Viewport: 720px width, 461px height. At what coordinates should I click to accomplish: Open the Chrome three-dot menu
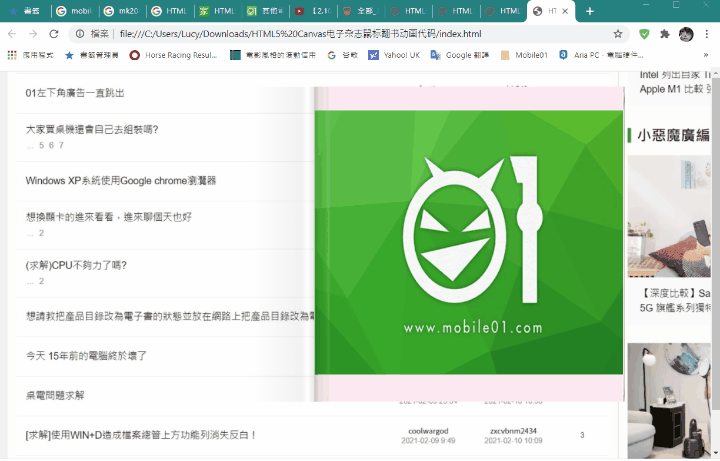pos(707,34)
